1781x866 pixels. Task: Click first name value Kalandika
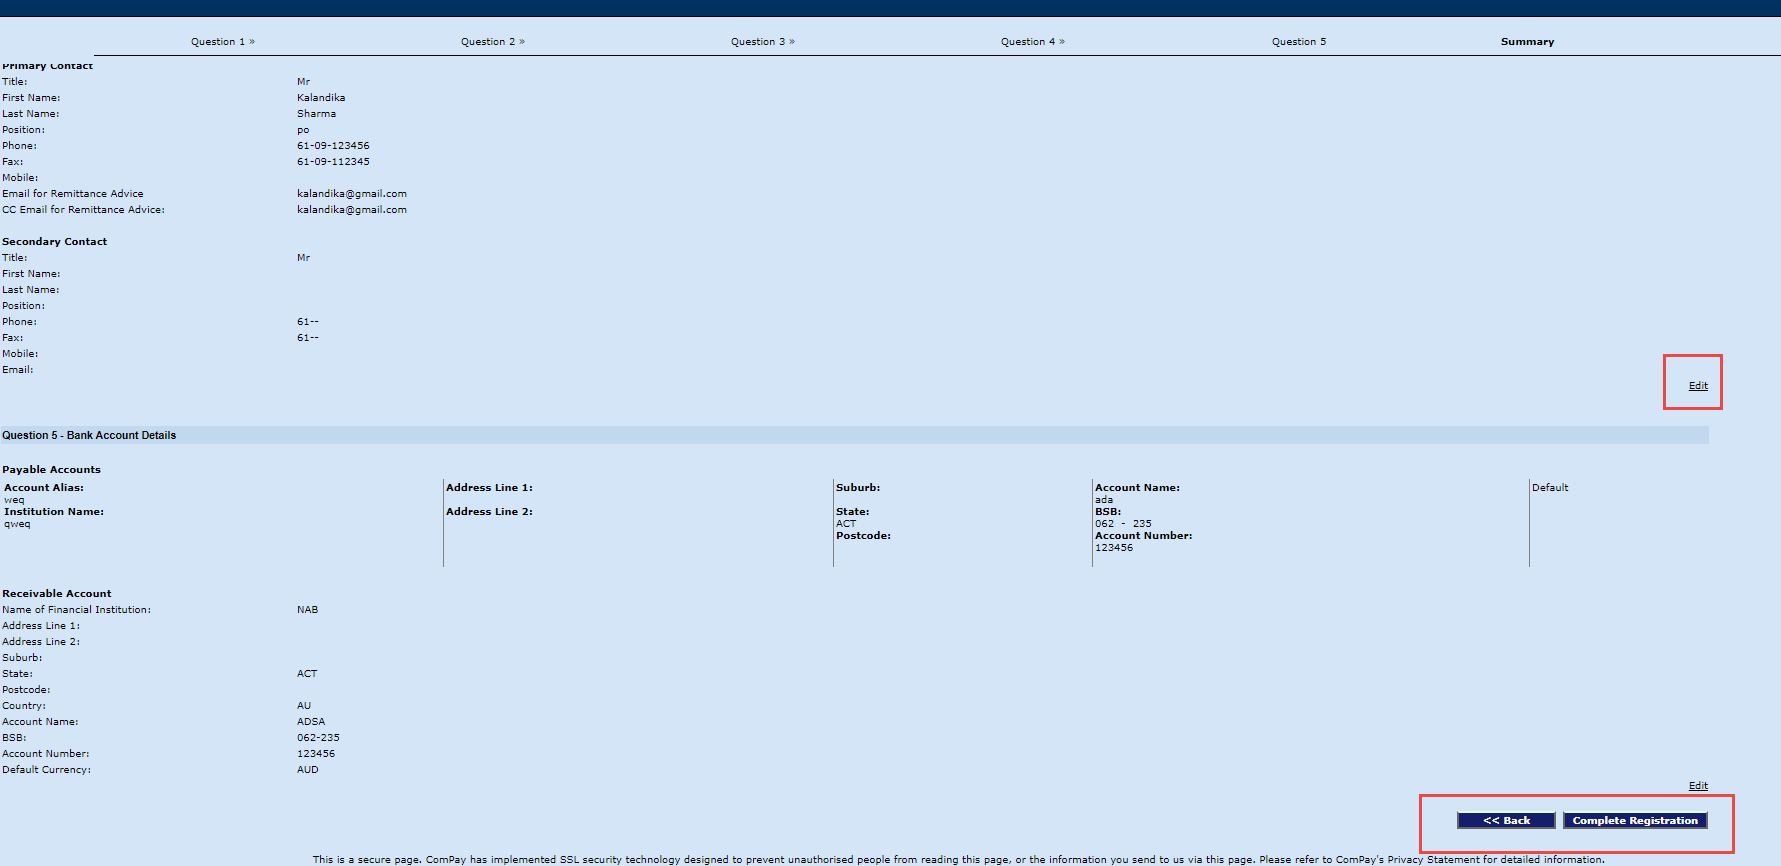click(321, 98)
